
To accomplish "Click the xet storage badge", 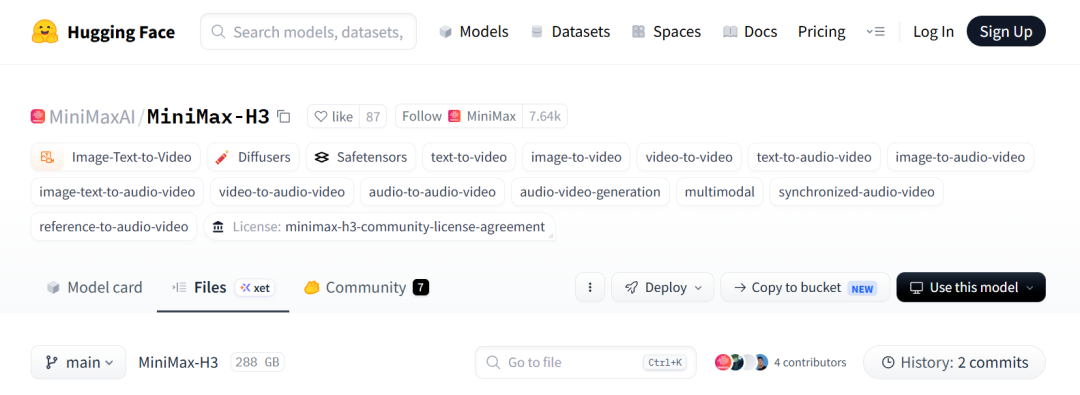I will tap(256, 287).
